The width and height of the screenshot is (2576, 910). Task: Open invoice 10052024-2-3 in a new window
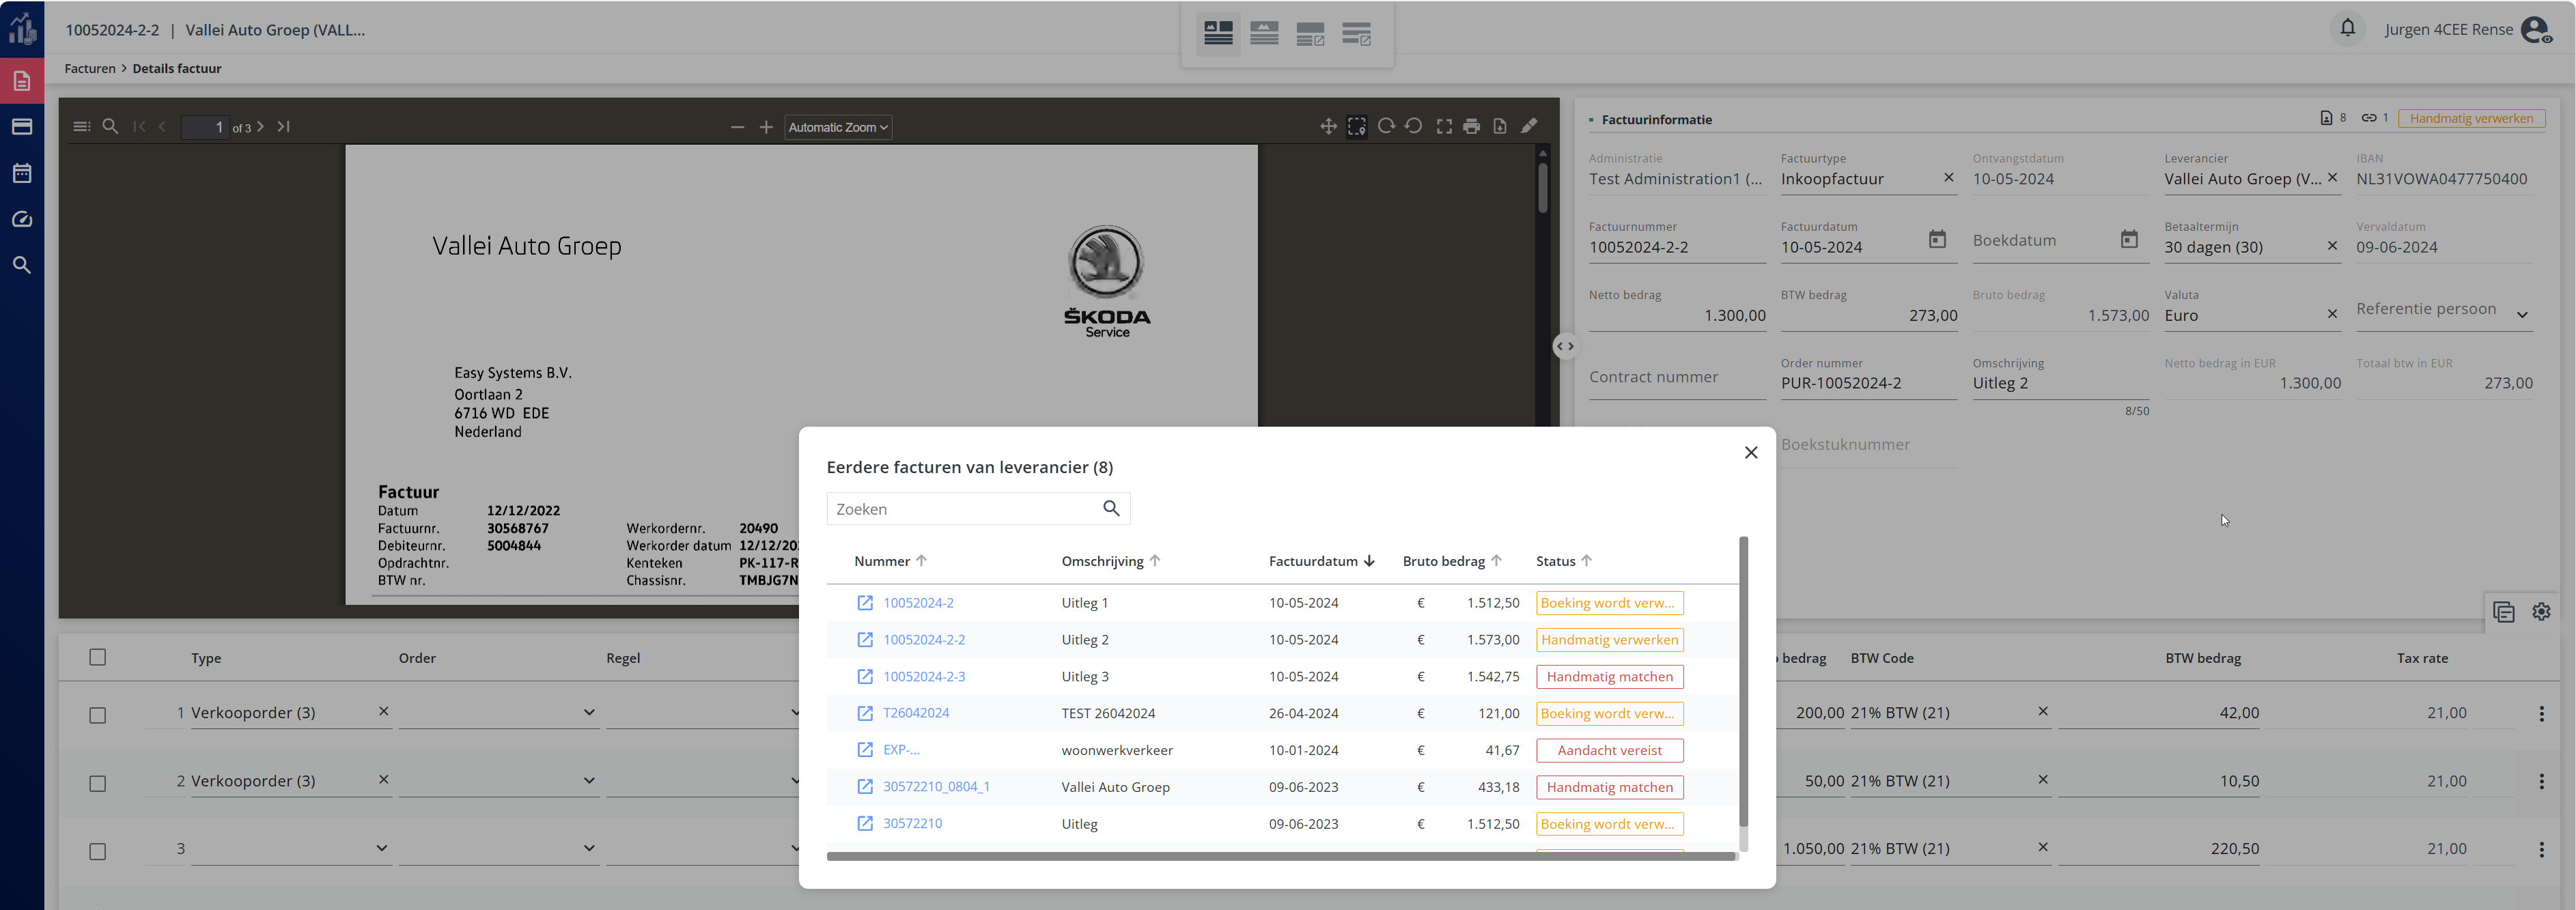(865, 677)
